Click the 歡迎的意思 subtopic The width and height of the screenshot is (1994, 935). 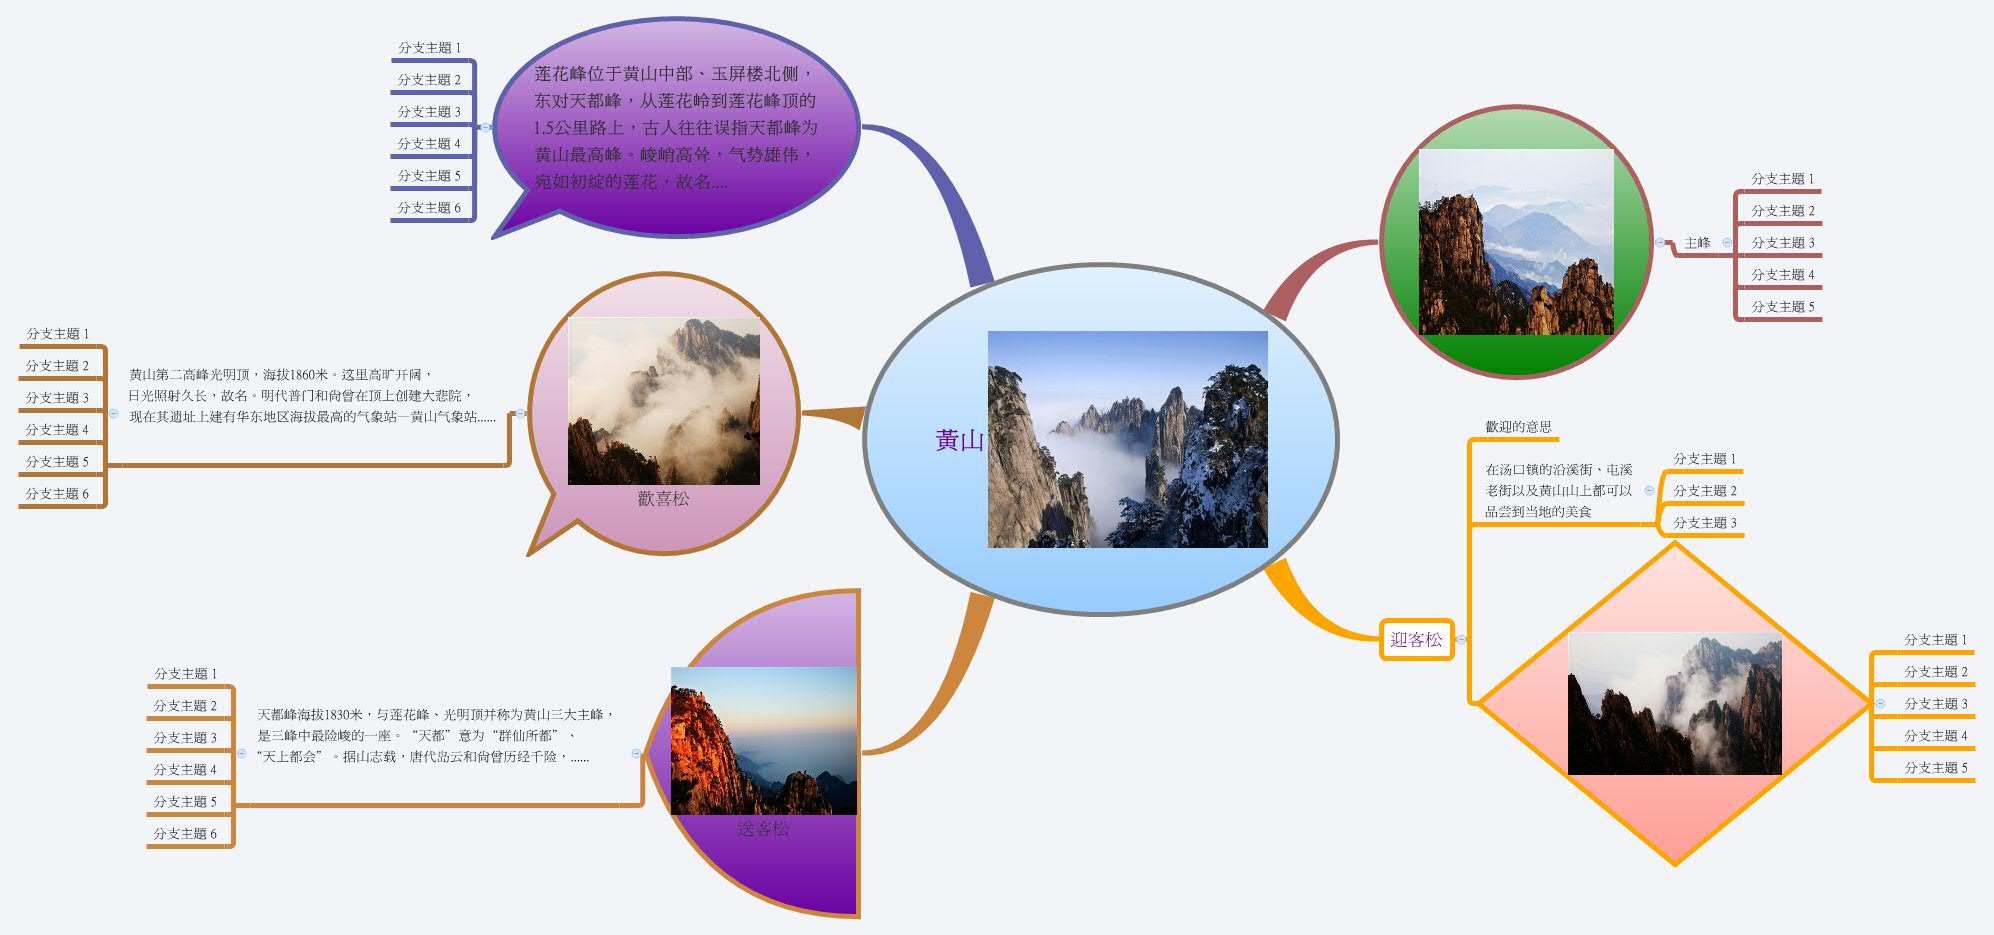point(1518,427)
